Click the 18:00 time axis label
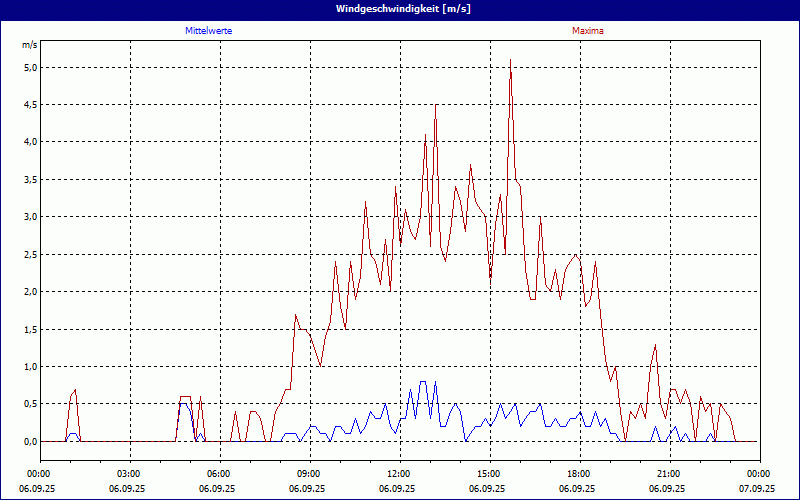 coord(578,473)
